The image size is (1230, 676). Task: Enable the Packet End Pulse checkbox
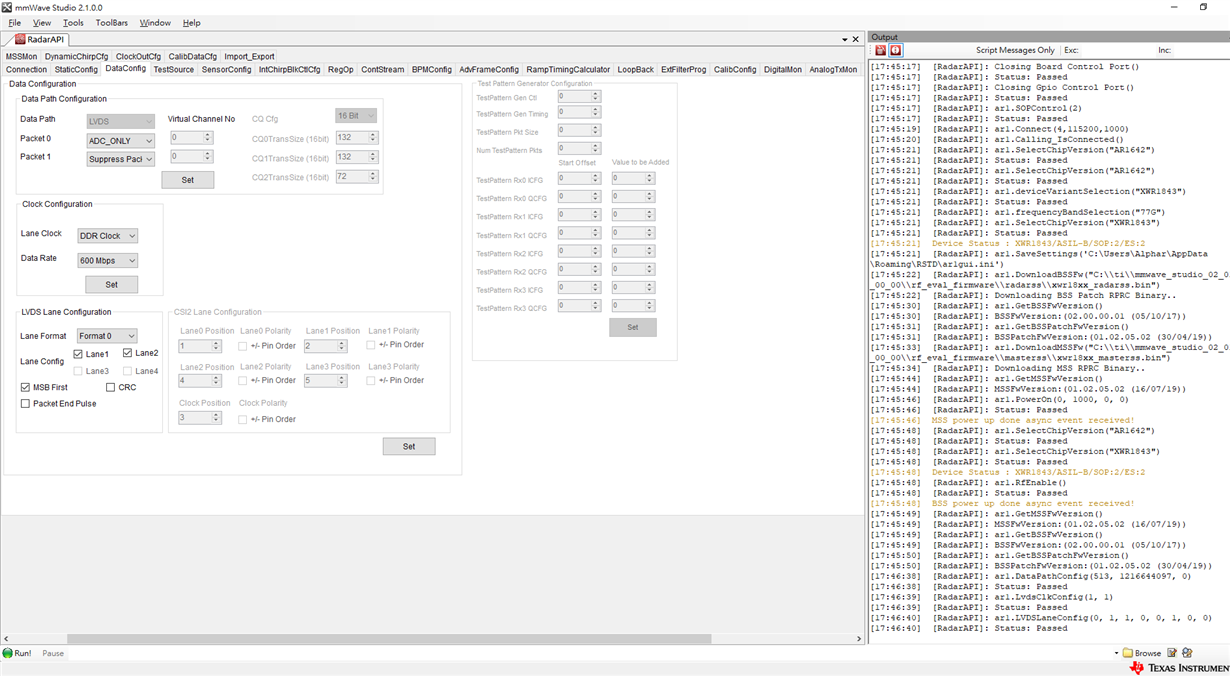point(25,404)
